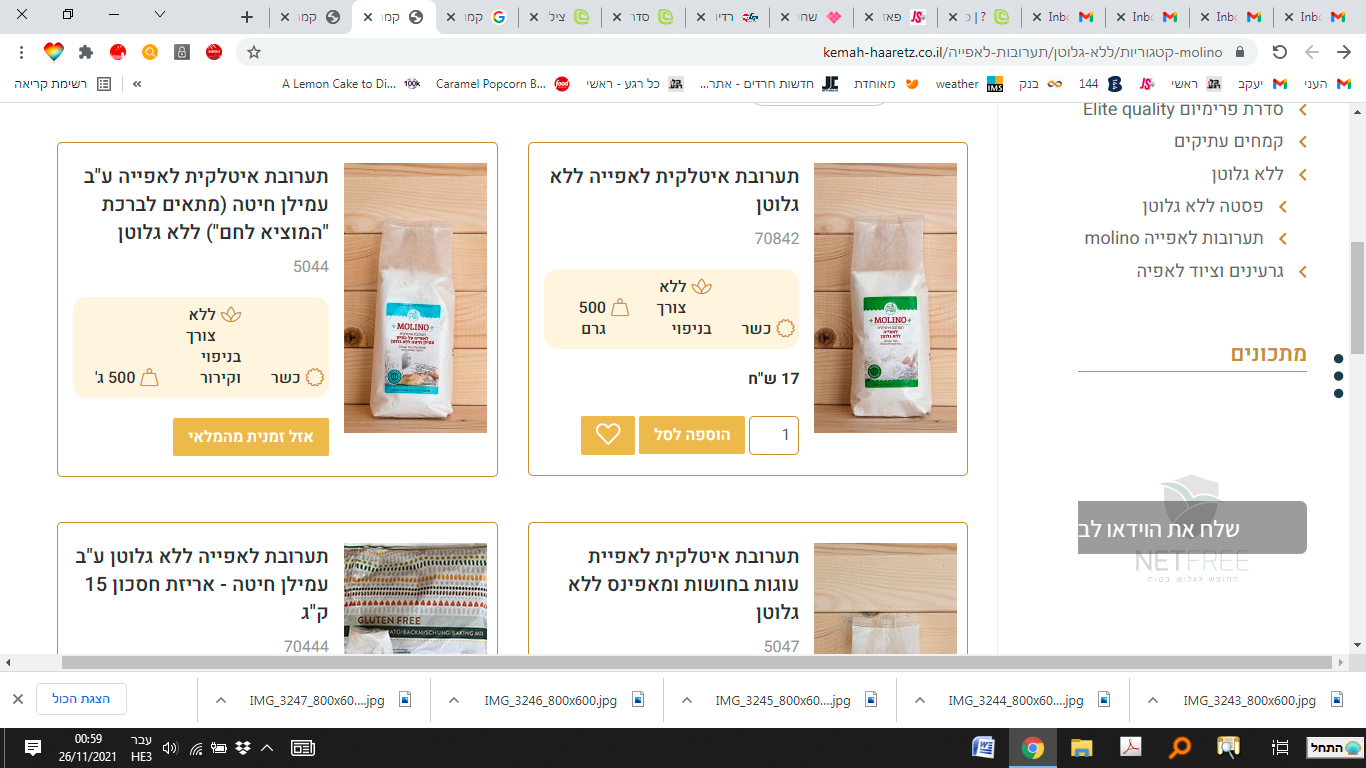Screen dimensions: 1366x768
Task: Show hidden system tray icons
Action: point(266,748)
